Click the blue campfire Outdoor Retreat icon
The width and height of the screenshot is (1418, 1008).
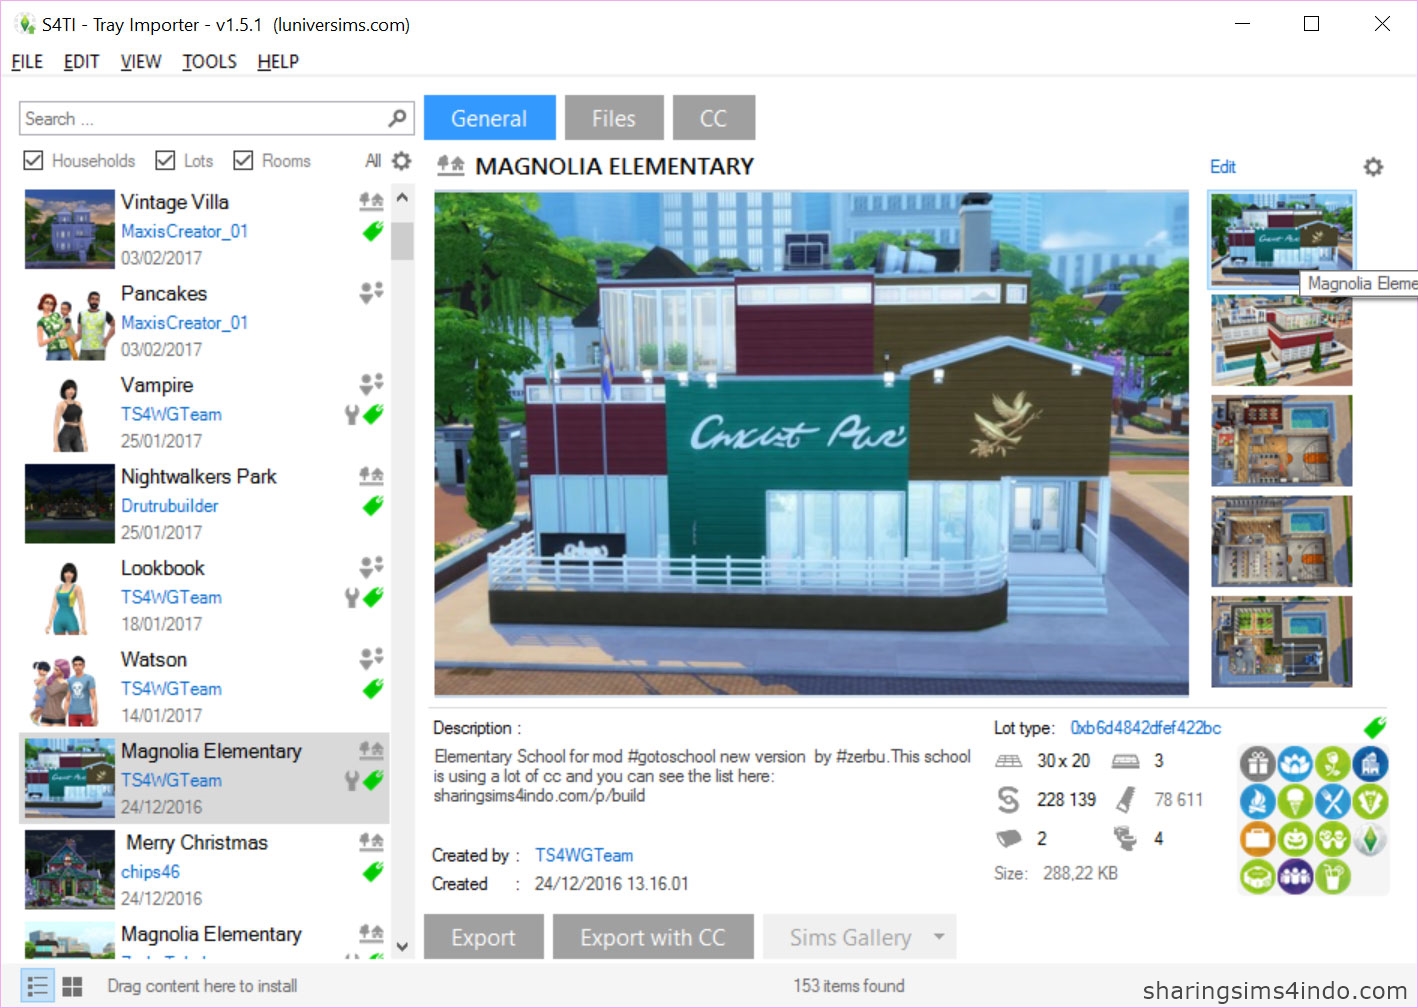[x=1258, y=801]
